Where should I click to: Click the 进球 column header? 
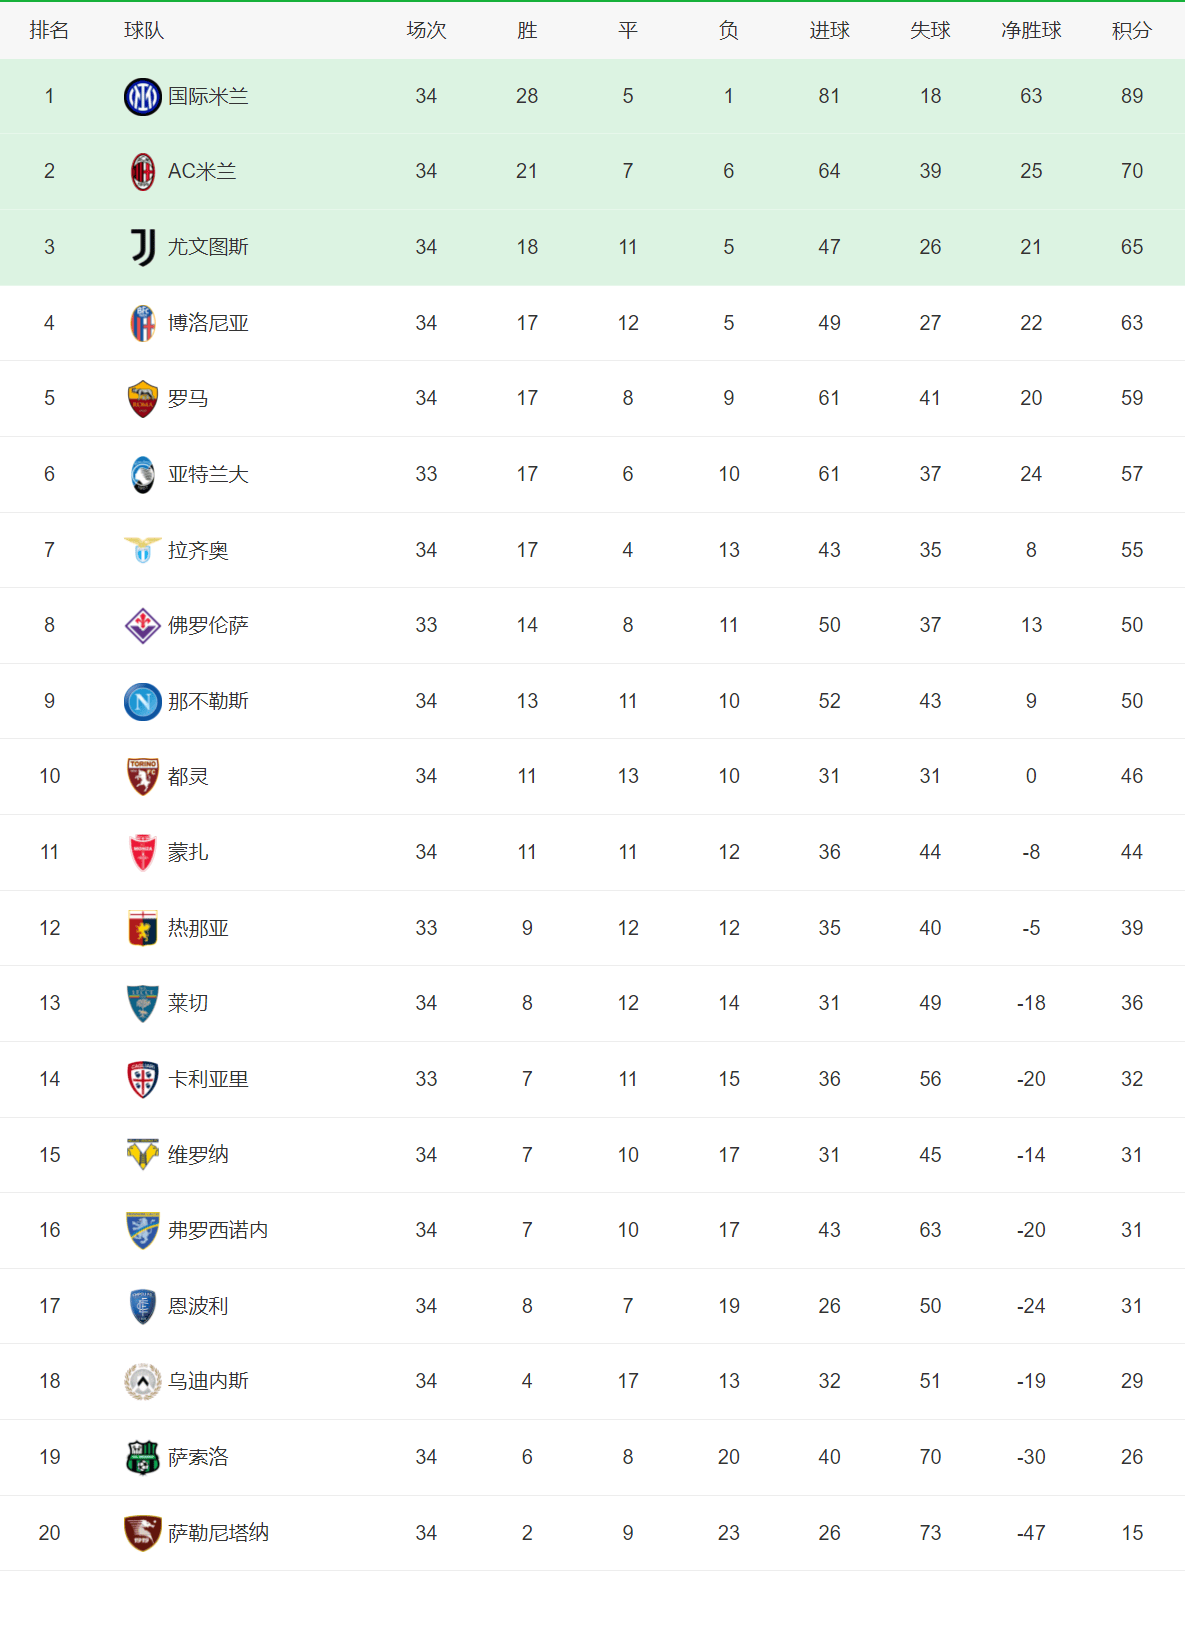829,31
